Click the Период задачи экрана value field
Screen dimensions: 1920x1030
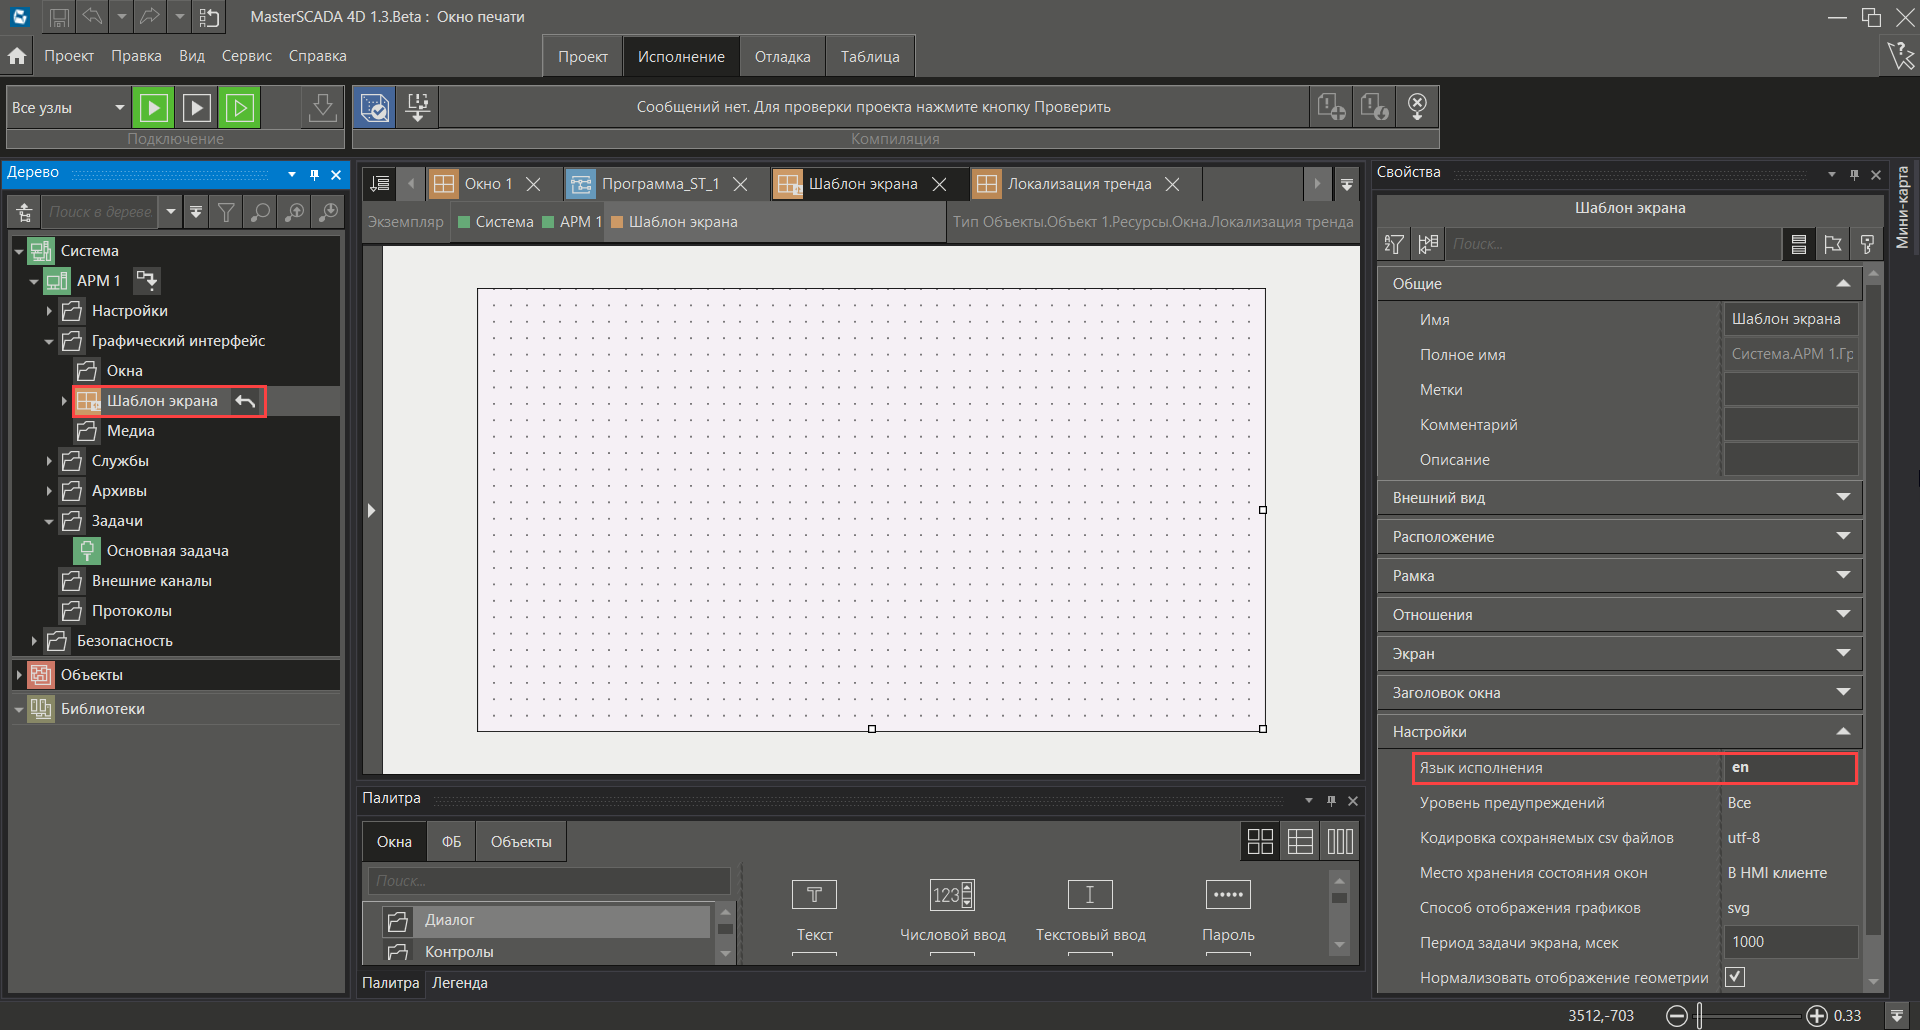click(x=1789, y=942)
